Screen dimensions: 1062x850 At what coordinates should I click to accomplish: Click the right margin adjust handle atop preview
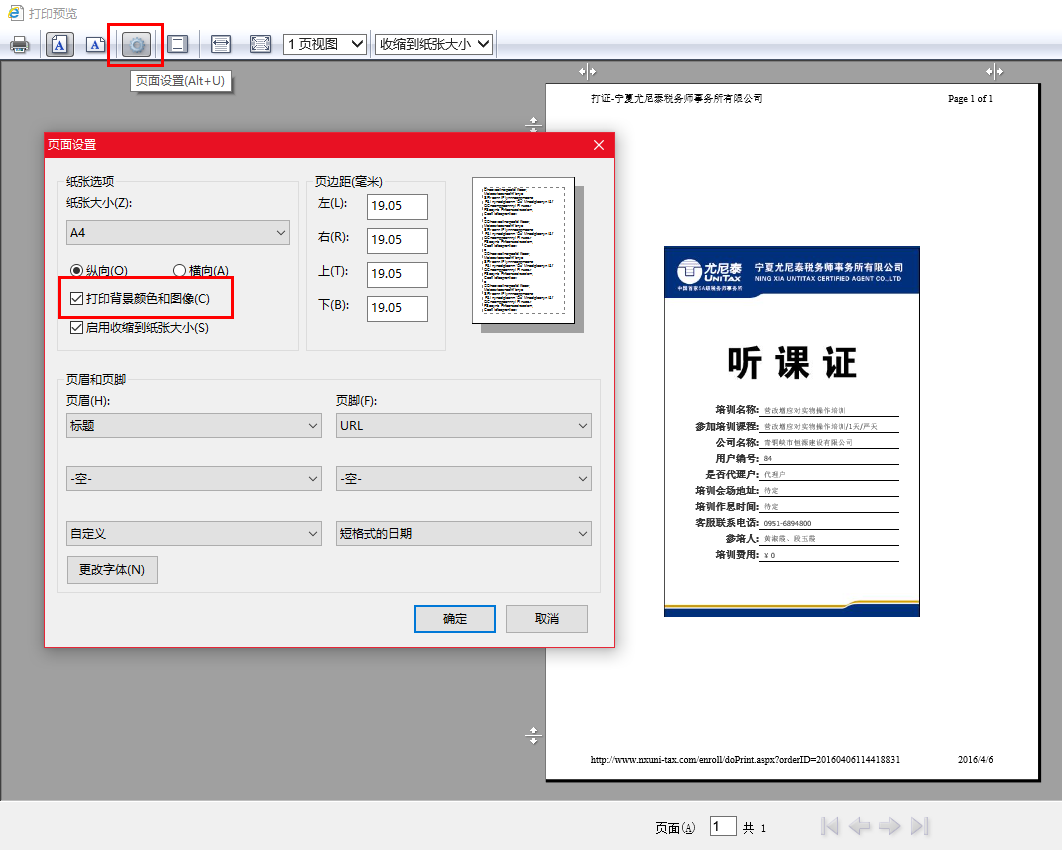994,71
